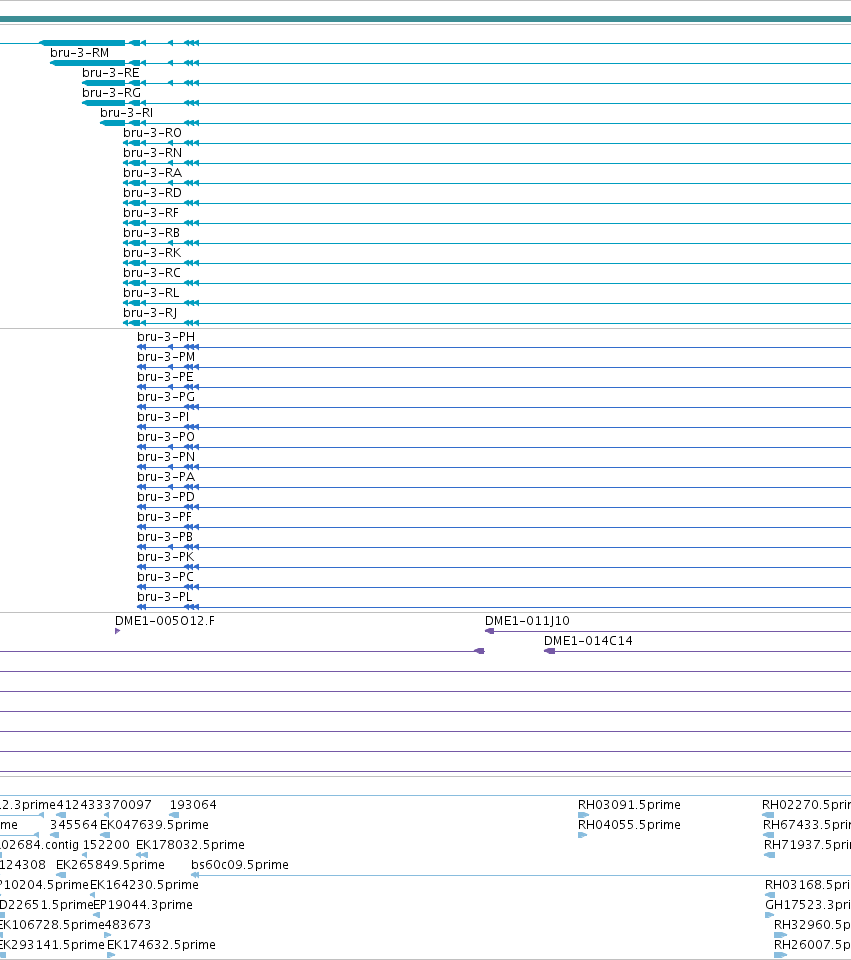The image size is (851, 960).
Task: Select the RH03091.5prime EST label
Action: (x=629, y=804)
